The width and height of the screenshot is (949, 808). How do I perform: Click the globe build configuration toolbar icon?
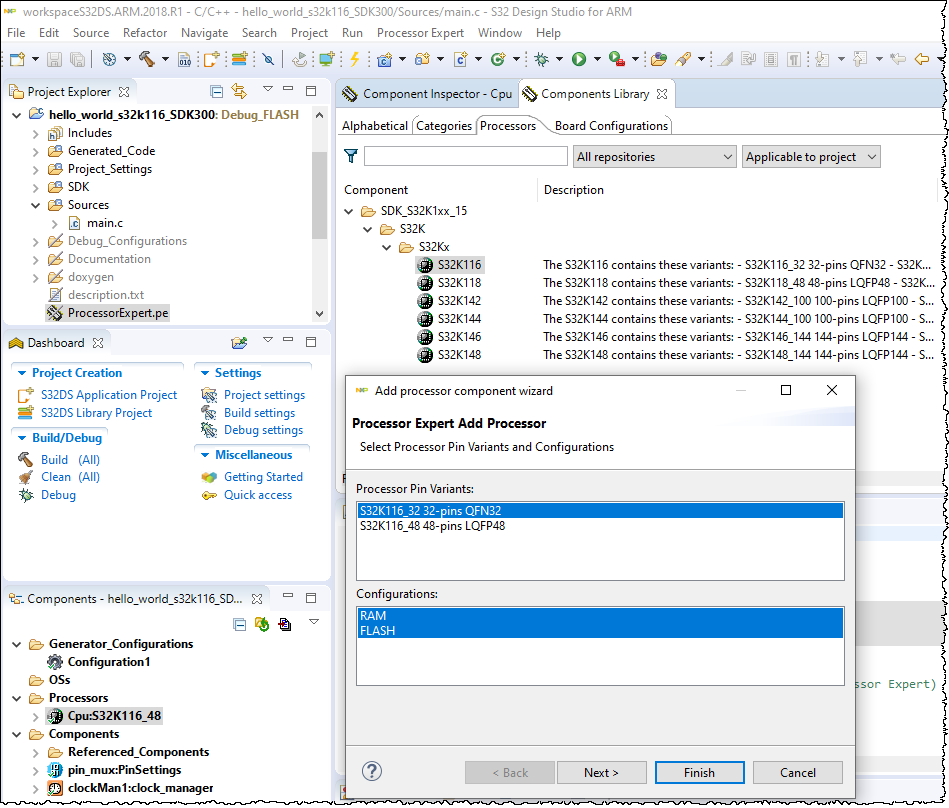click(x=109, y=59)
